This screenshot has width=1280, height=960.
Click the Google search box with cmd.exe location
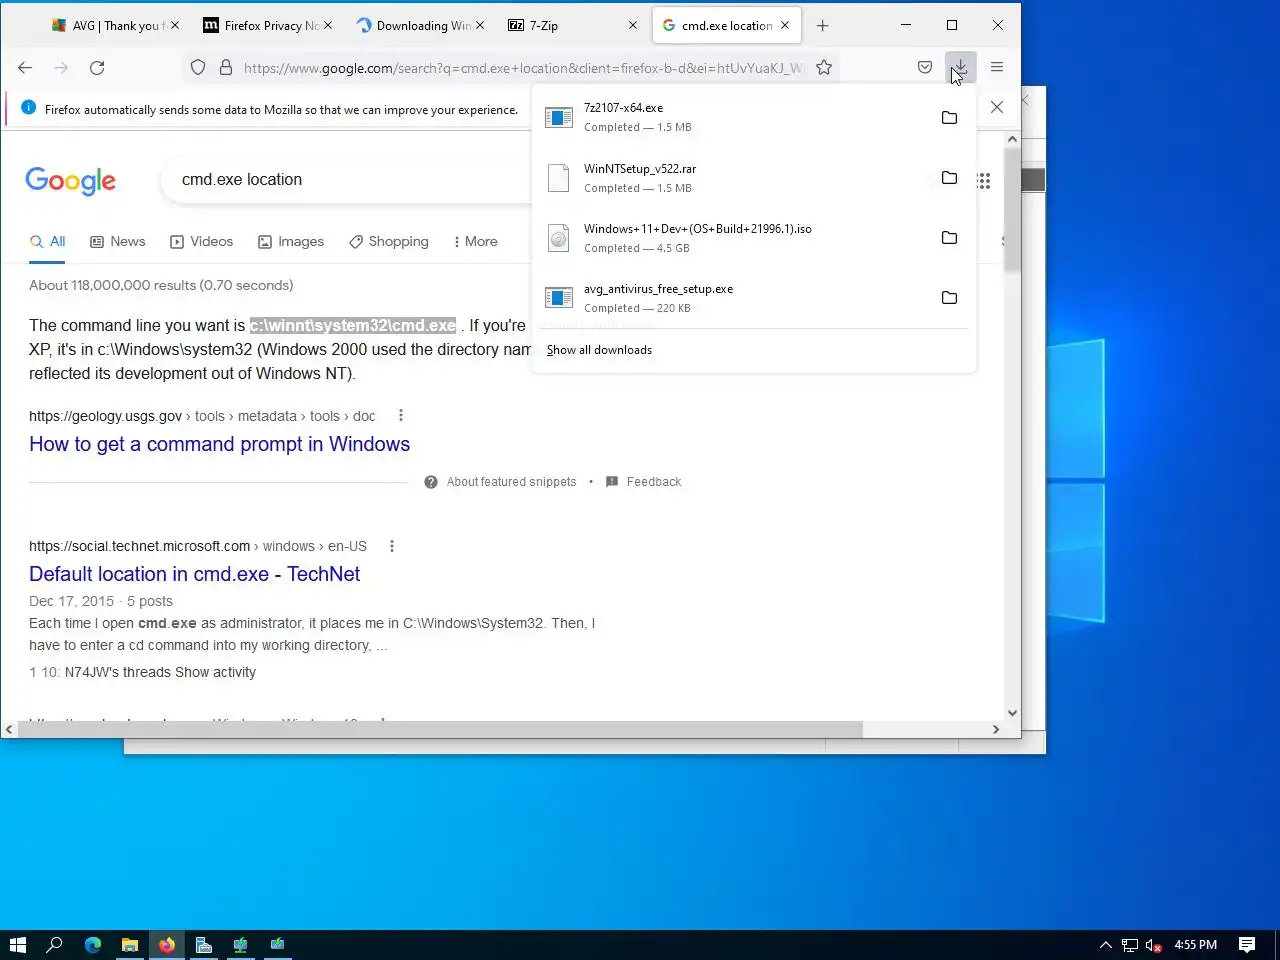tap(345, 180)
